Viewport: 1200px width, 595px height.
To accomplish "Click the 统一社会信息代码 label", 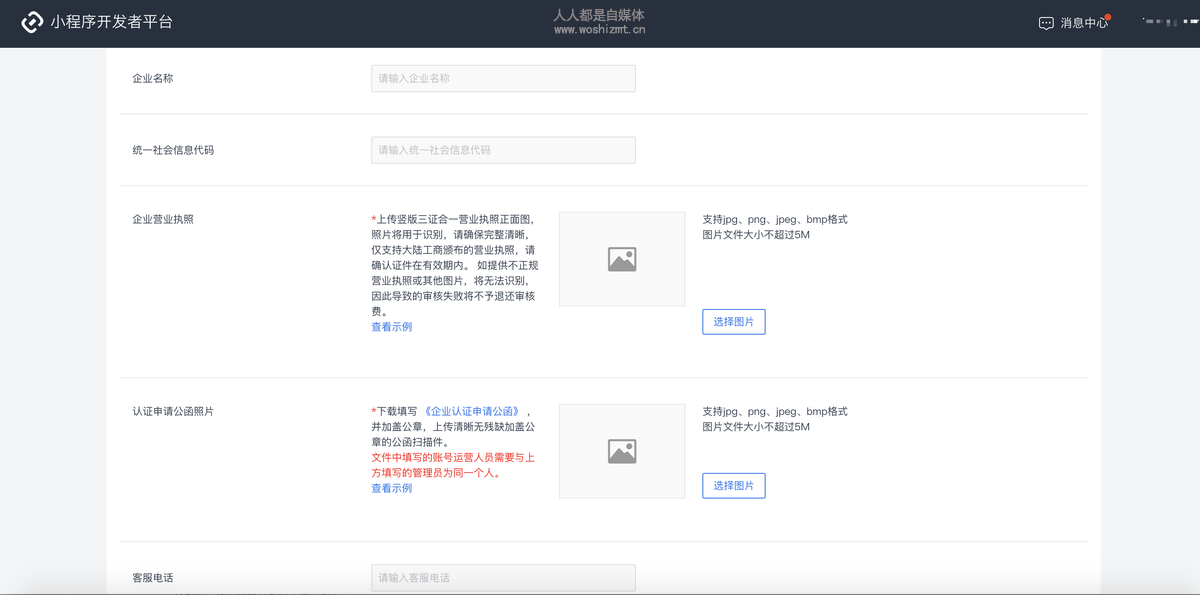I will 173,150.
